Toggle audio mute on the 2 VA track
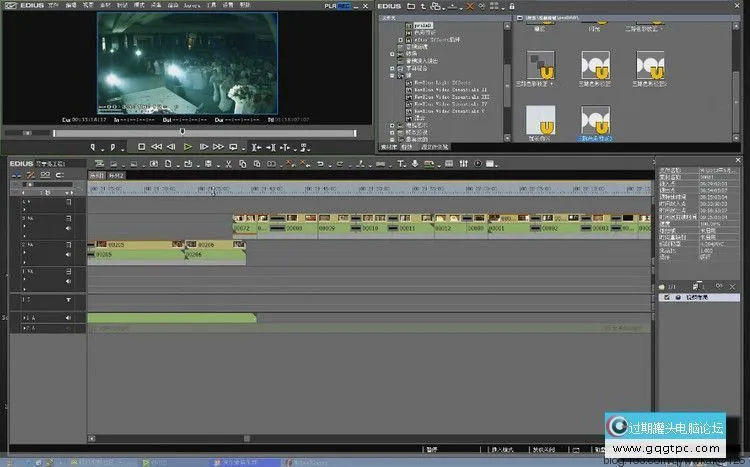This screenshot has width=750, height=467. (68, 256)
